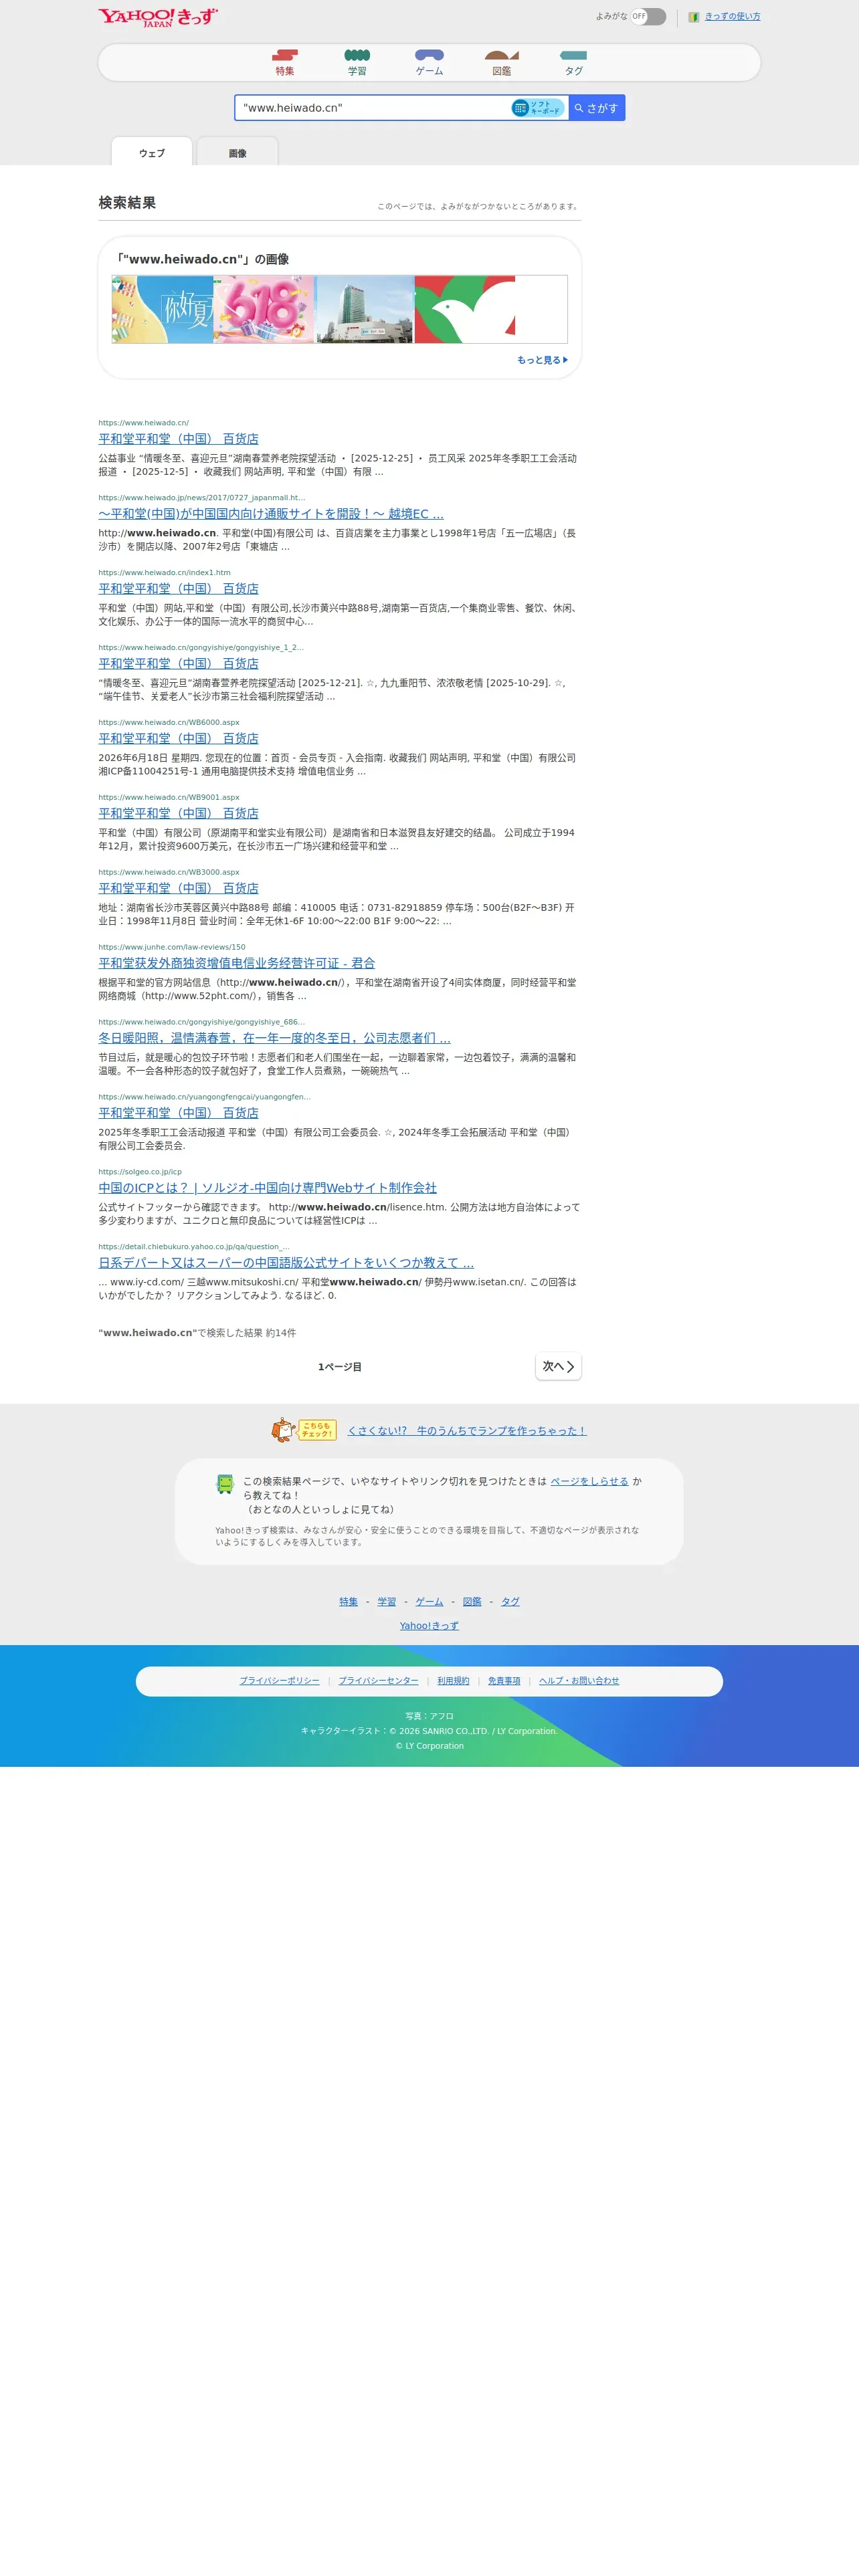Open the ヘルプ・お問い合わせ link

tap(579, 1681)
